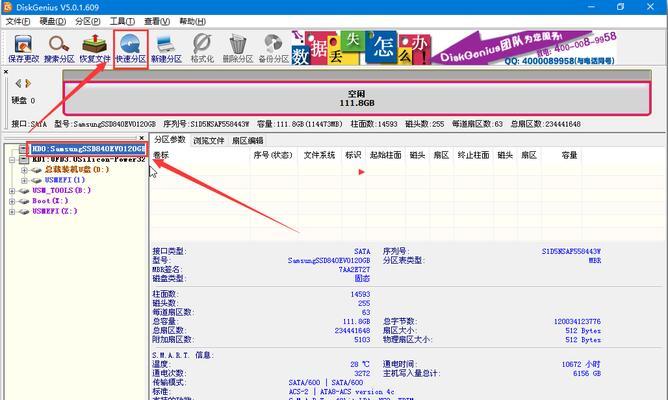Click the HD0 Samsung SSD disk icon in tree

(x=24, y=149)
